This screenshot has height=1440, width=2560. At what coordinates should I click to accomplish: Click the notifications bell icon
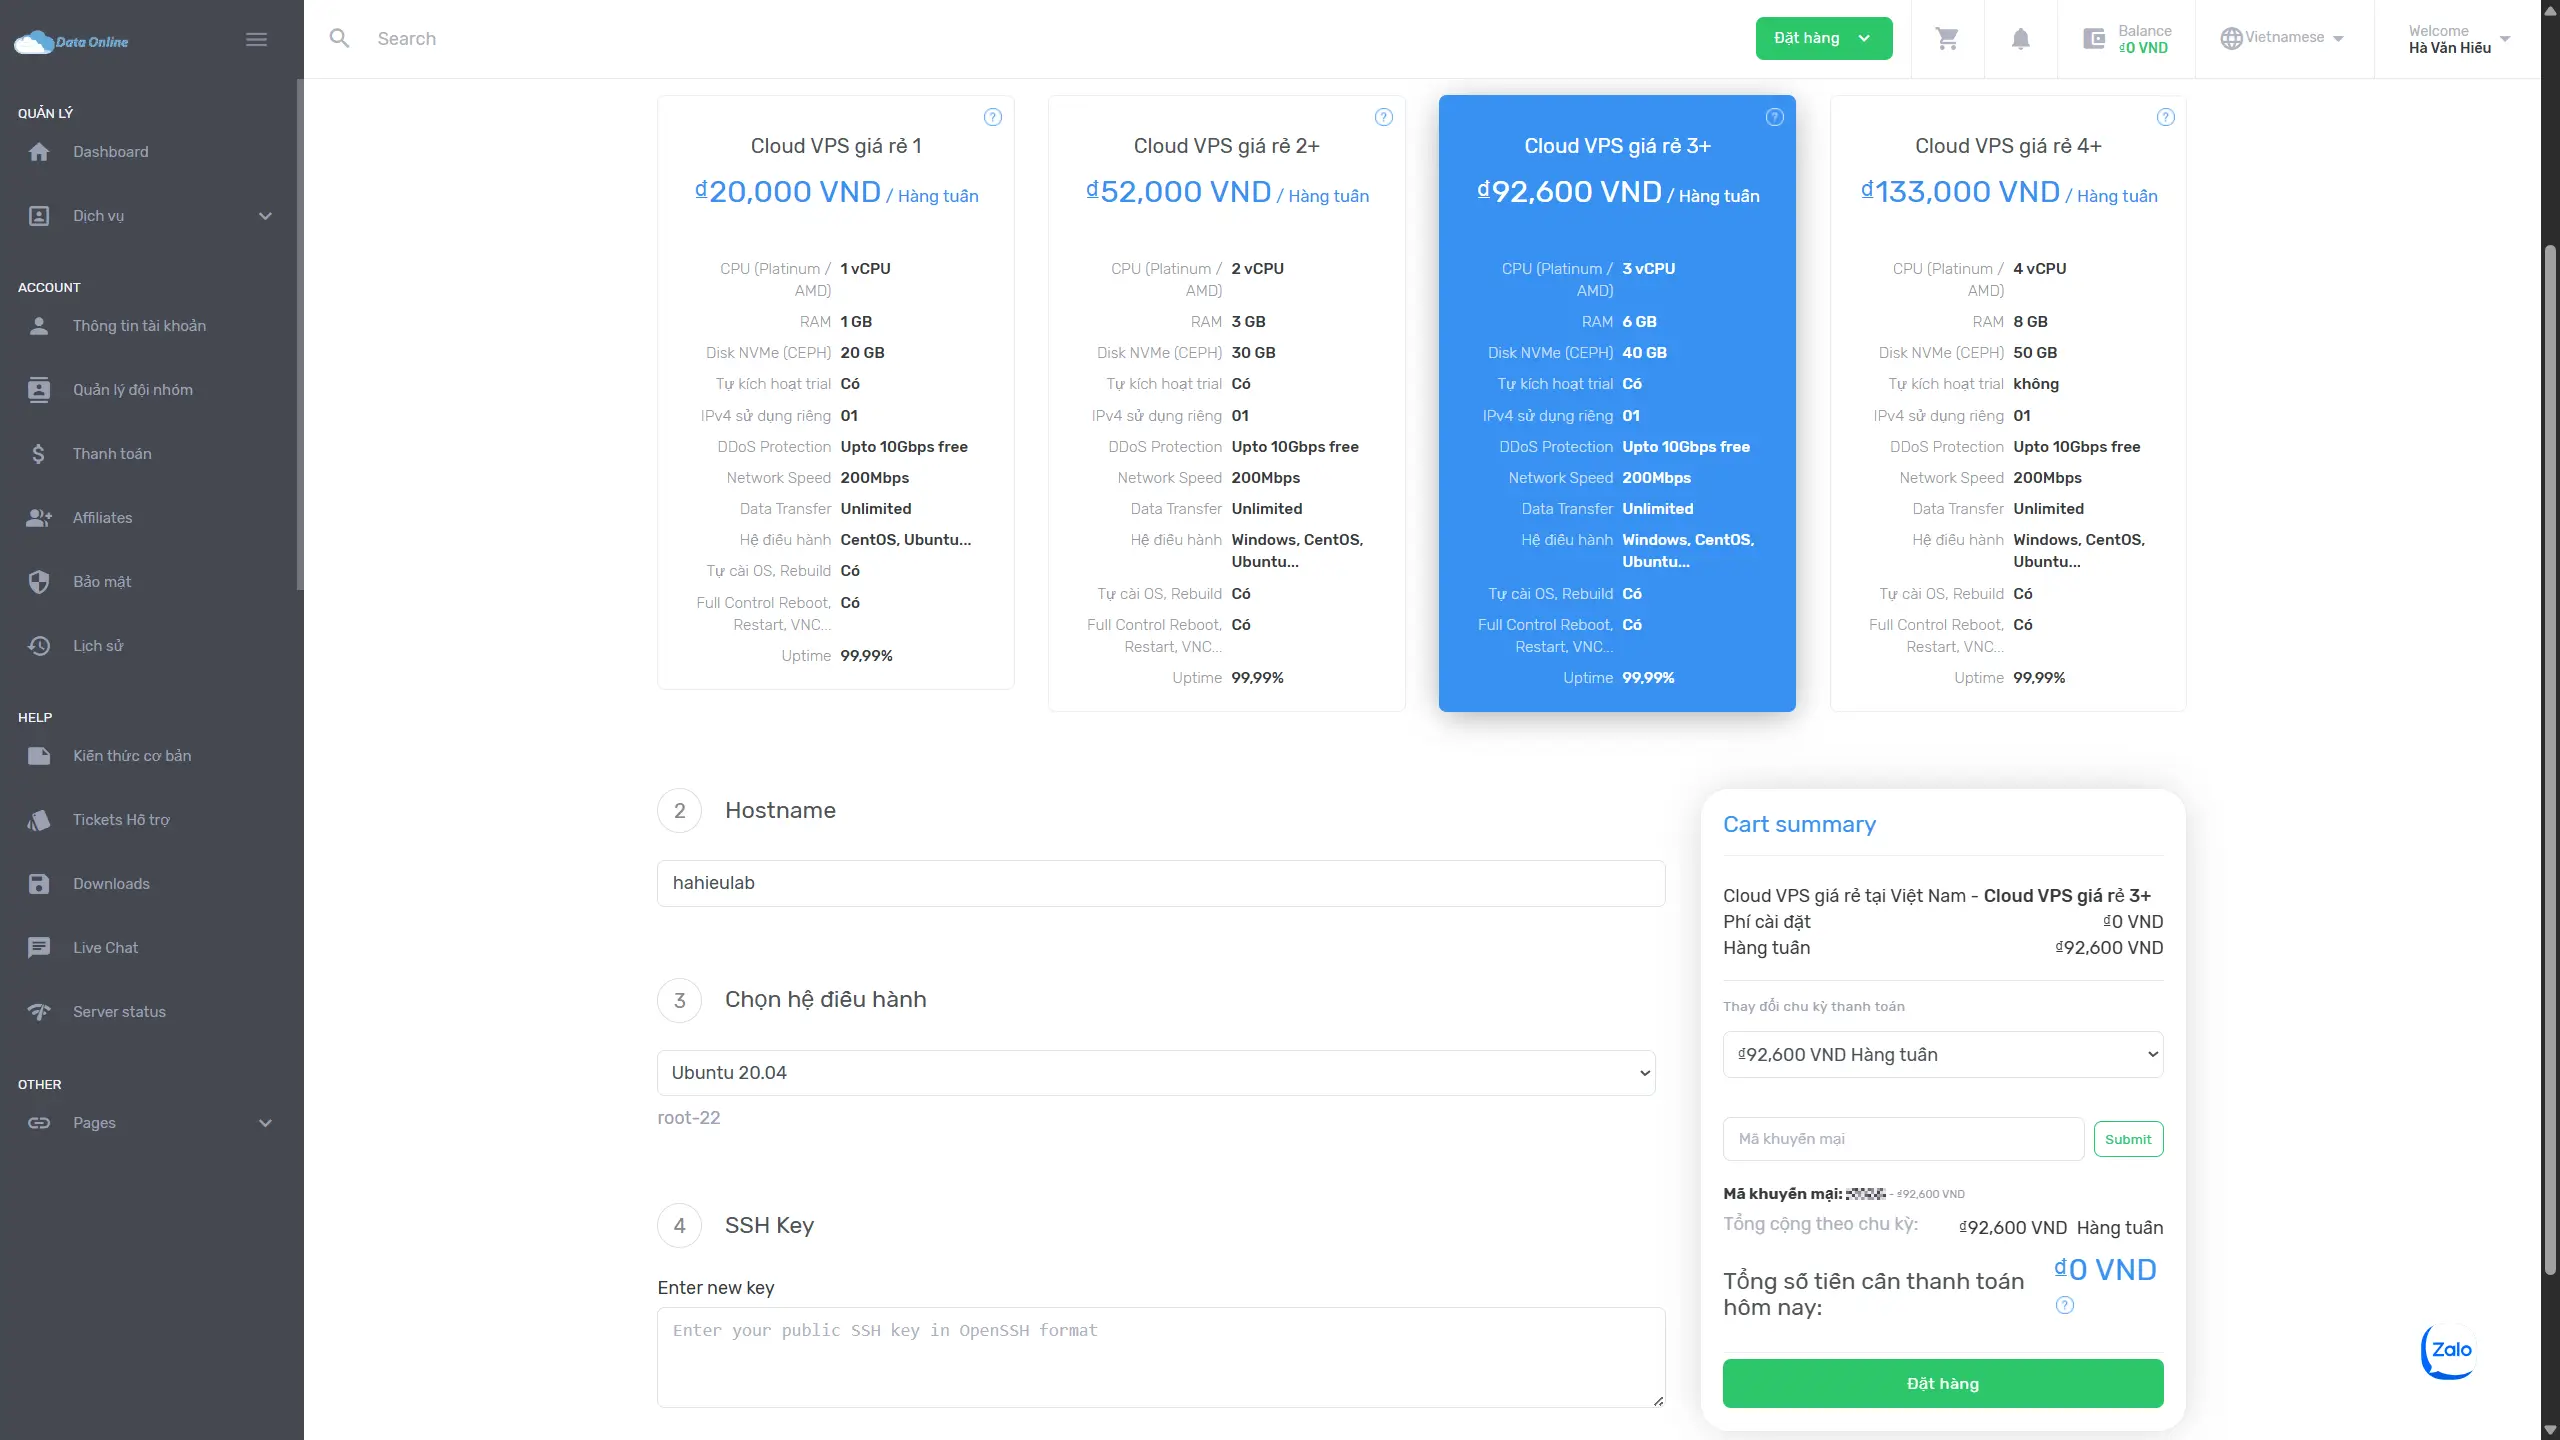2020,39
